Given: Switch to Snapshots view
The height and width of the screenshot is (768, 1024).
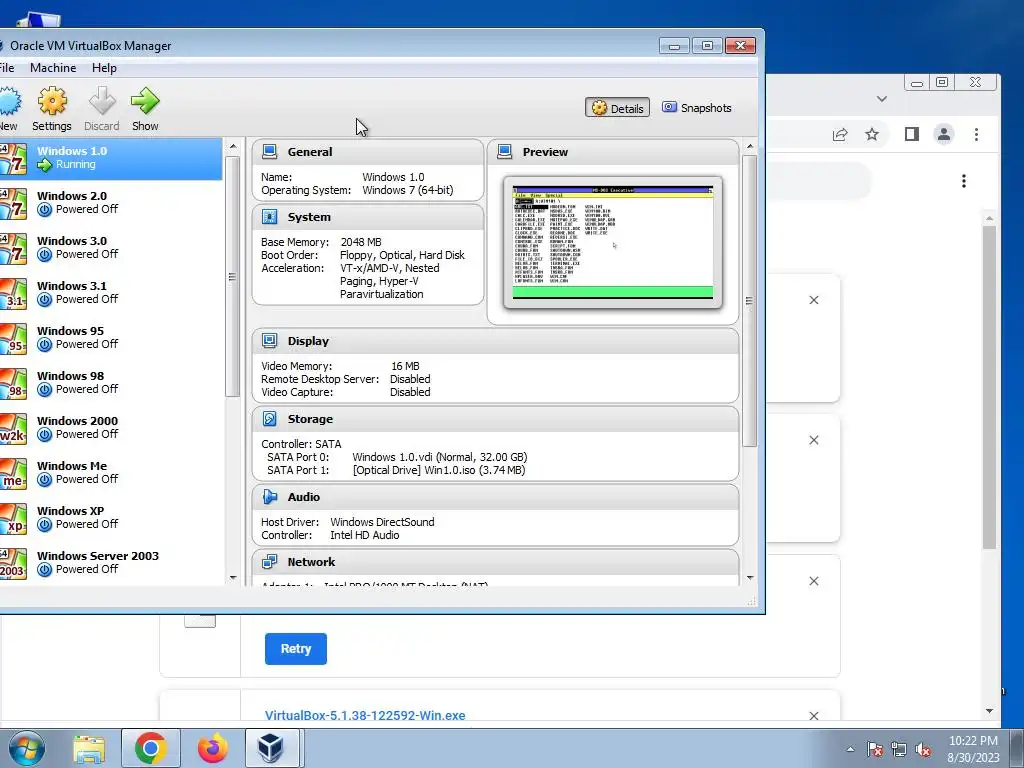Looking at the screenshot, I should 697,108.
